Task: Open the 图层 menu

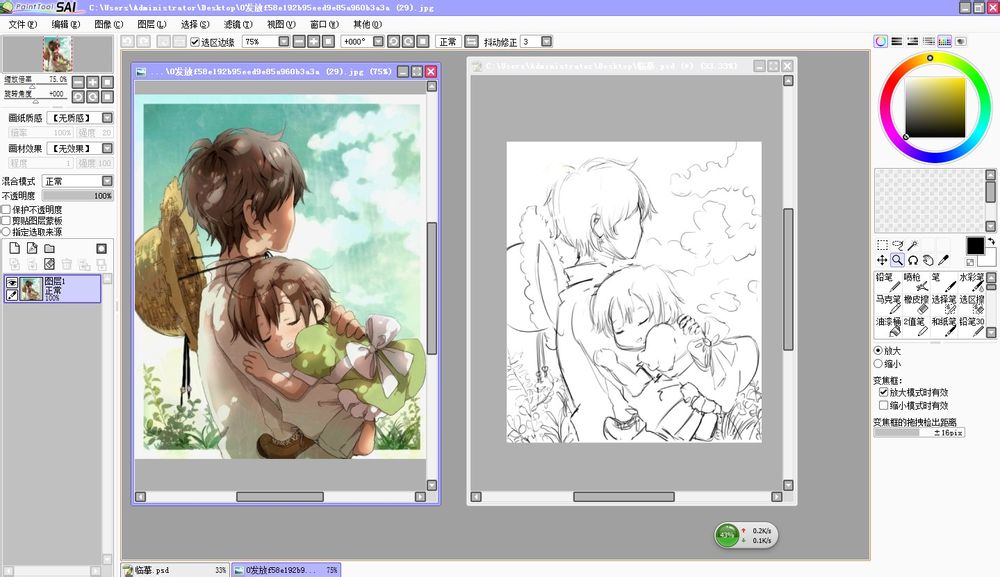Action: pyautogui.click(x=152, y=24)
